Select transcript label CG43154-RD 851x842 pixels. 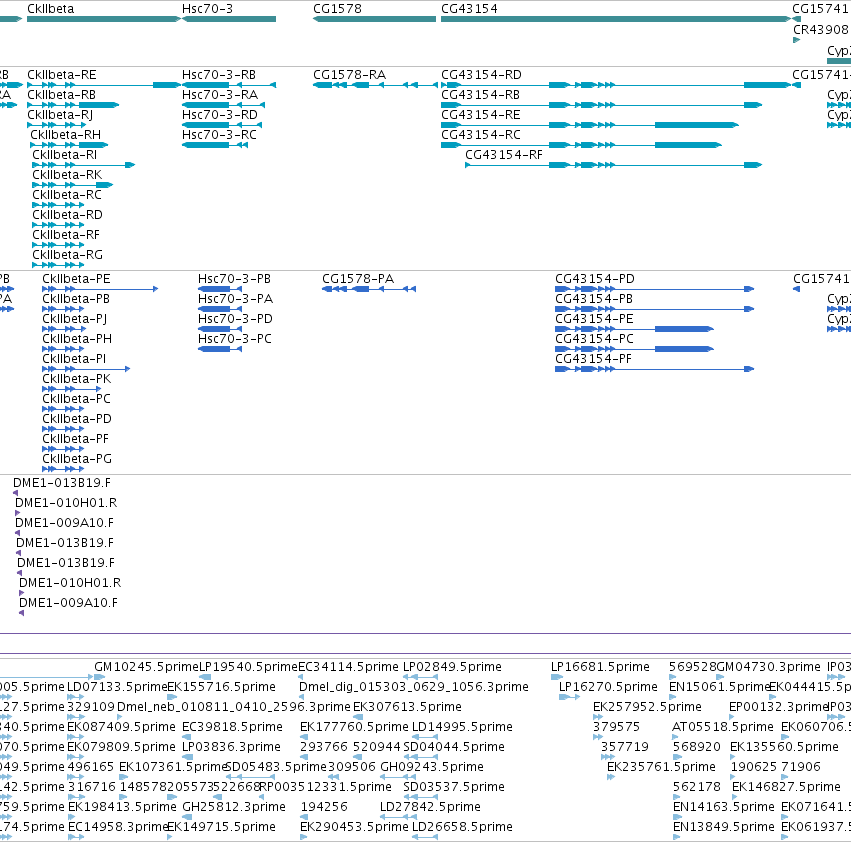[481, 75]
